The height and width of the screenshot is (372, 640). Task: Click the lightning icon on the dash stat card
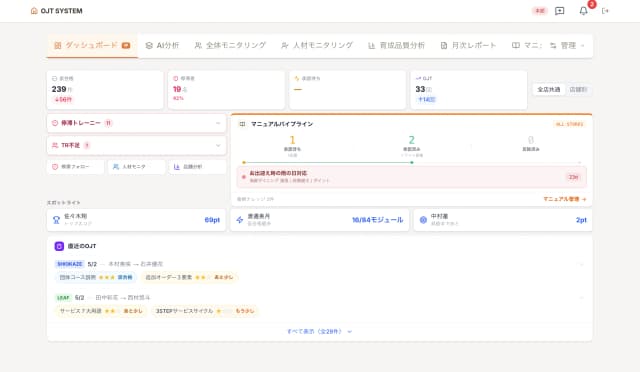[297, 78]
